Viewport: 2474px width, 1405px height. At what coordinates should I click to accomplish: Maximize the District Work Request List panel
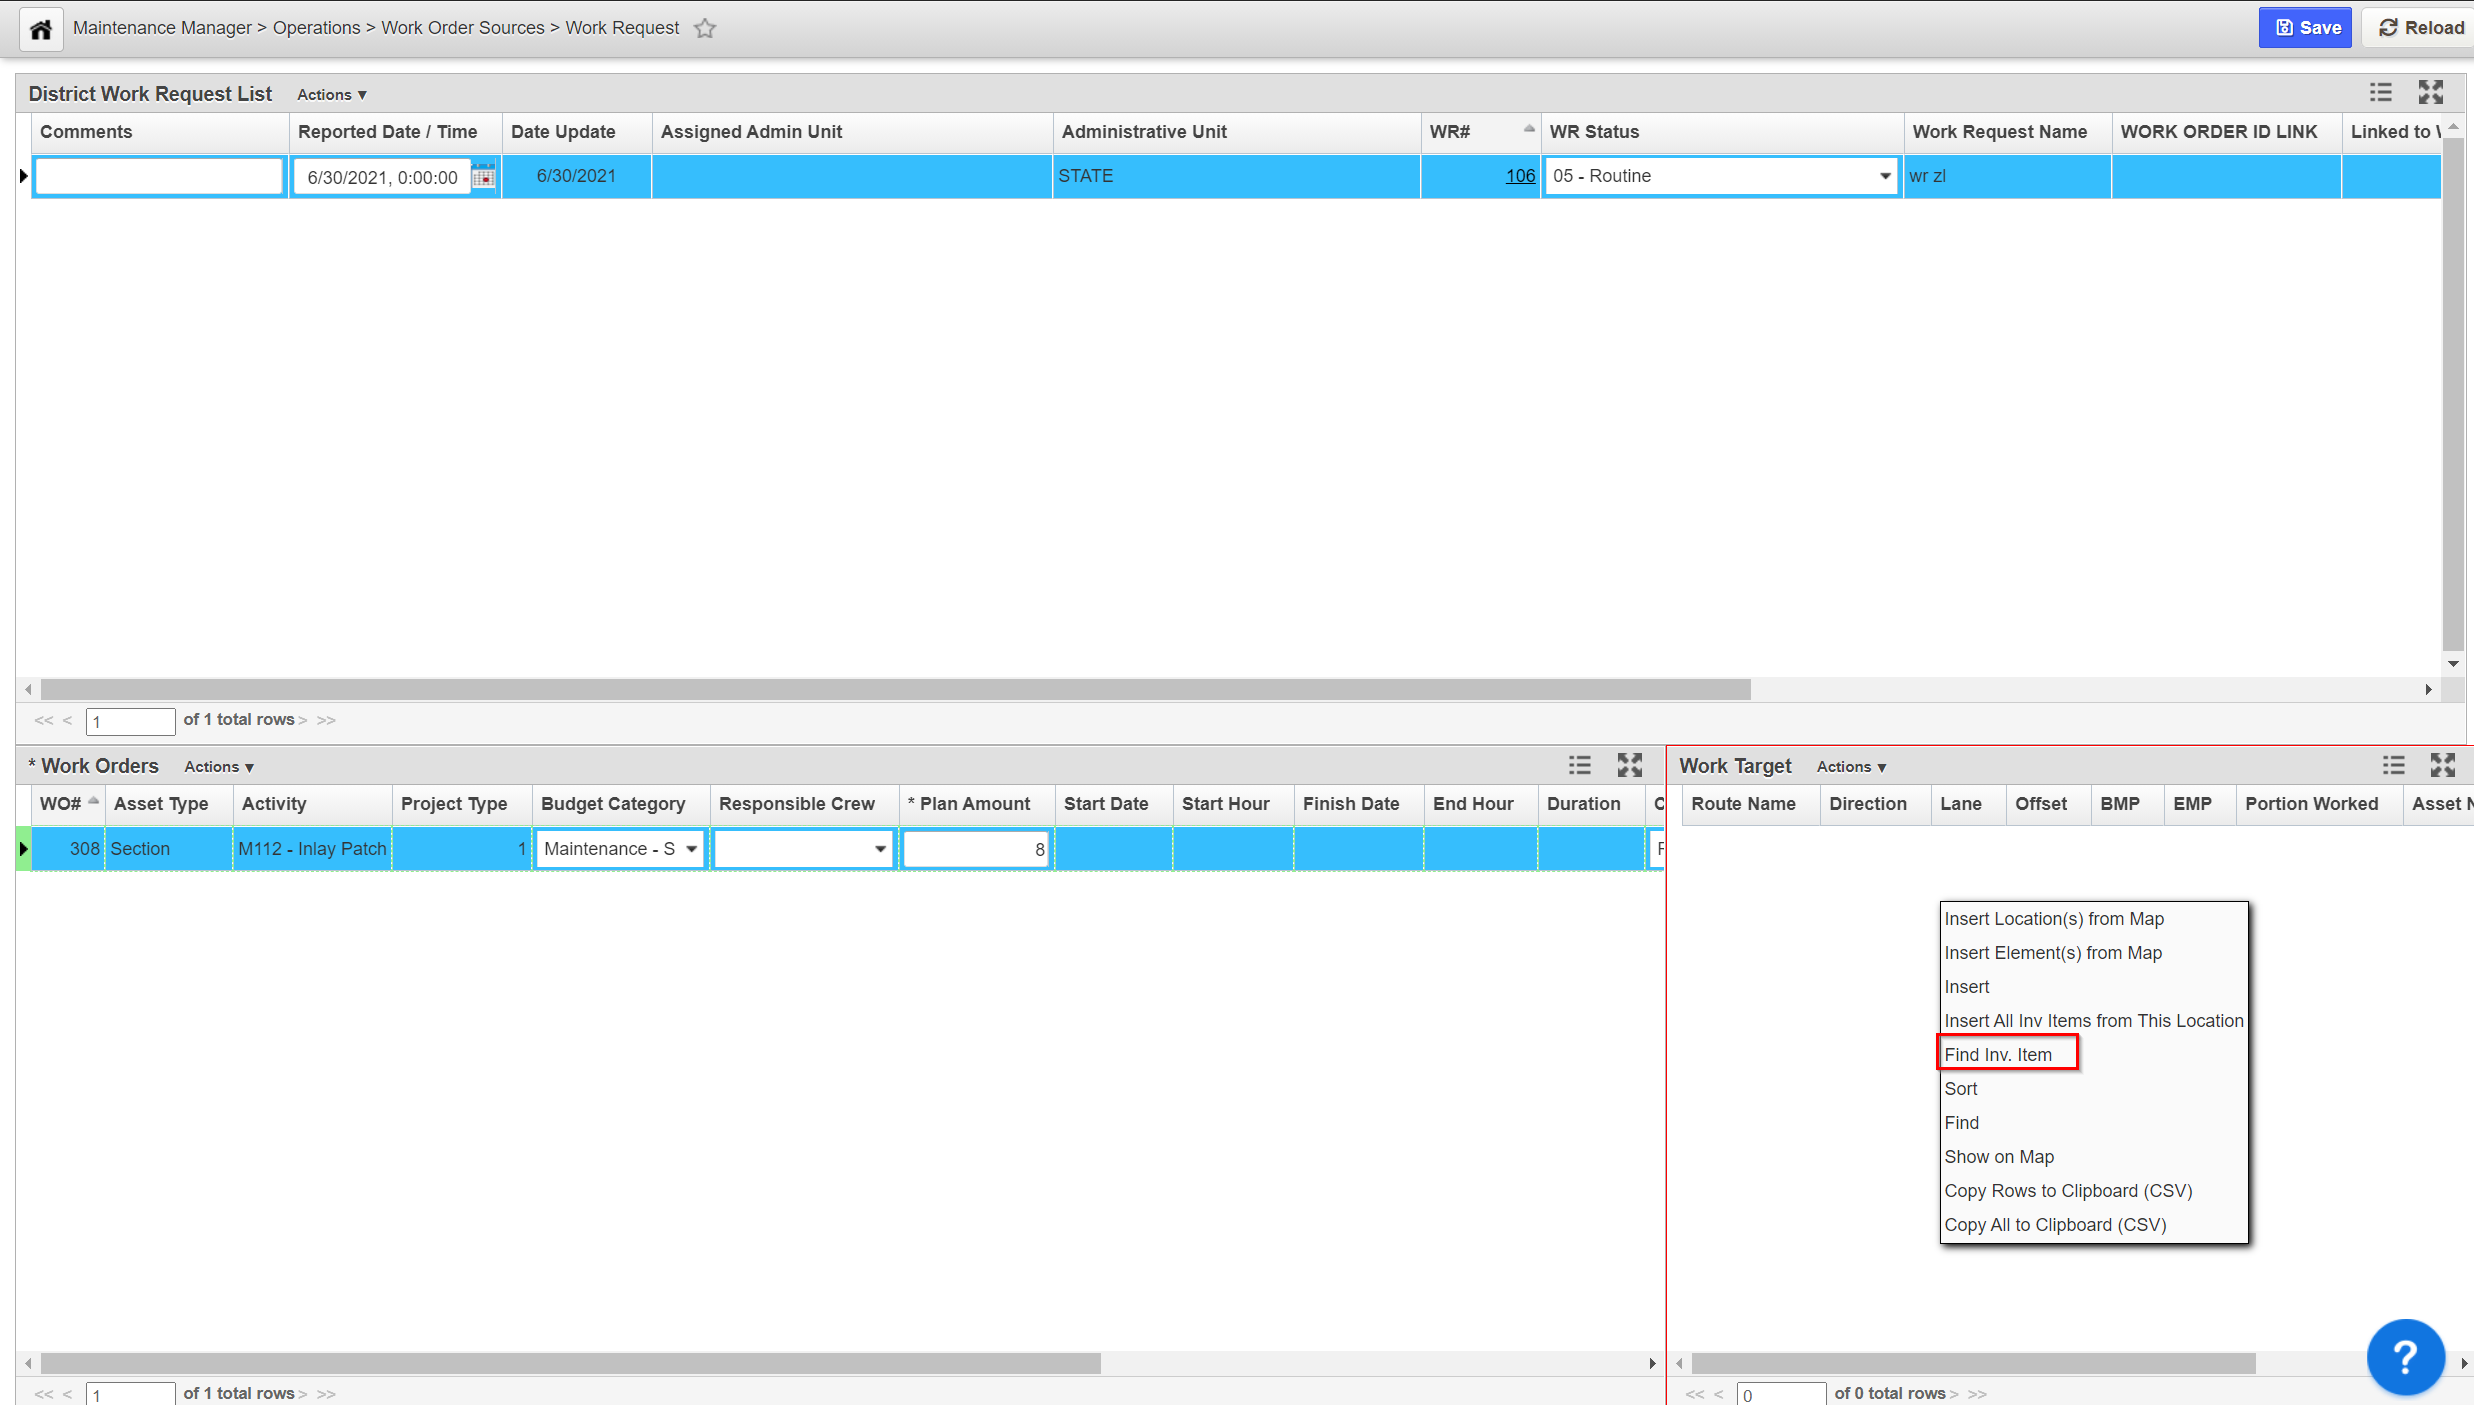click(x=2430, y=93)
